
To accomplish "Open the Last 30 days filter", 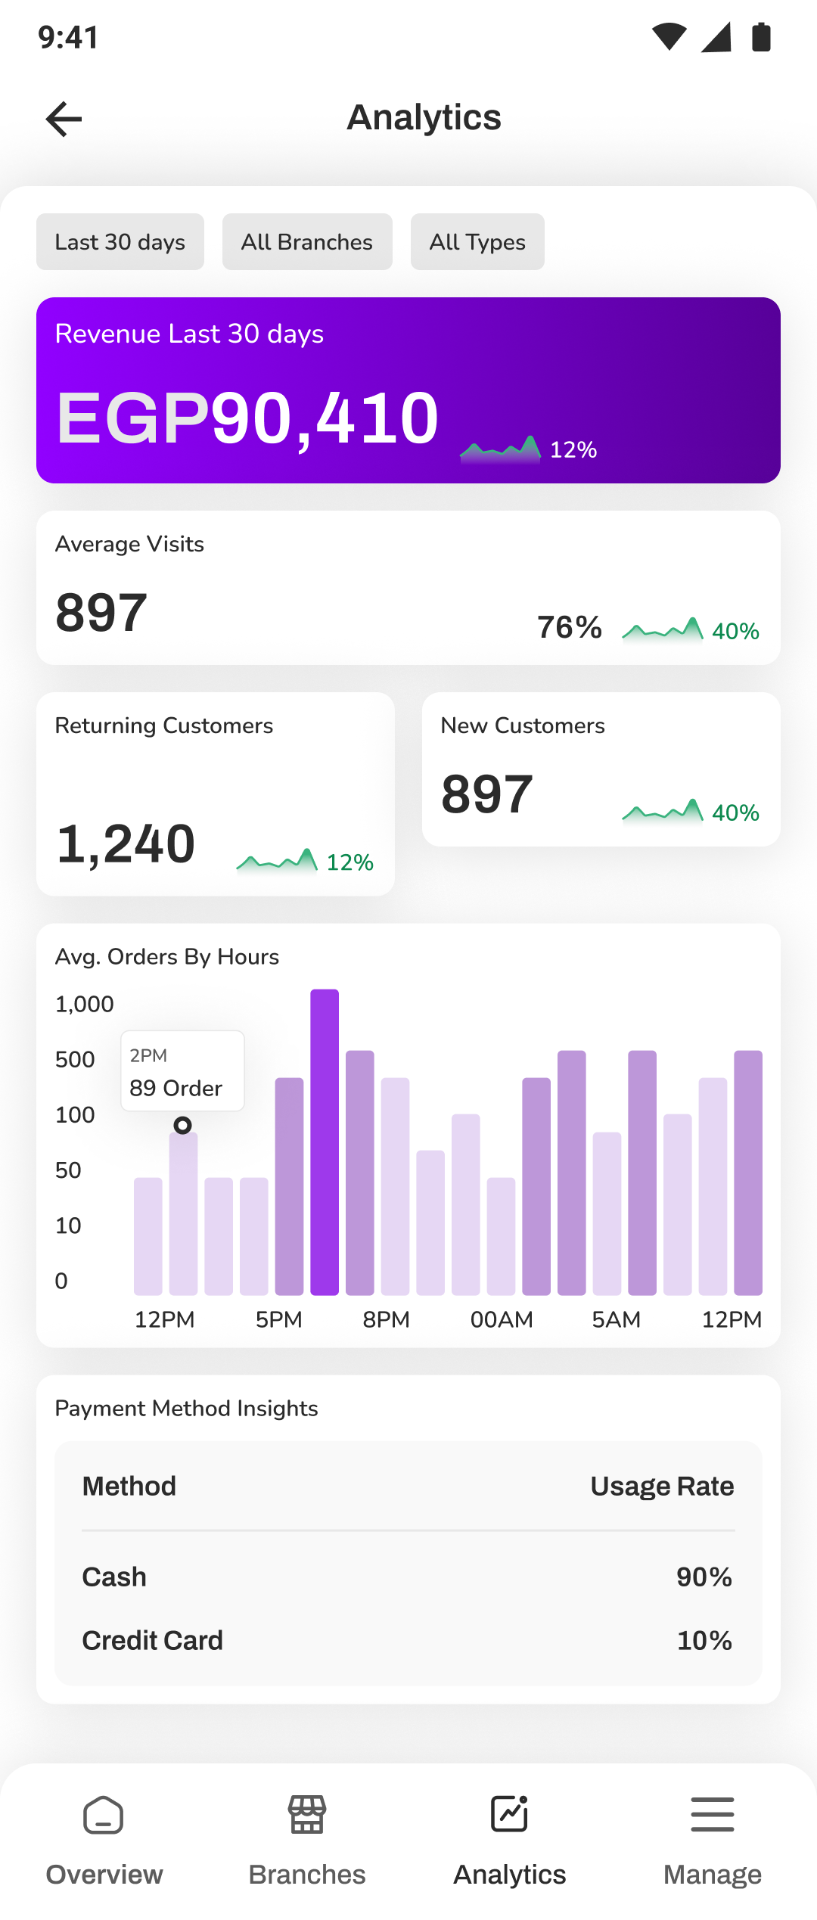I will pos(120,242).
